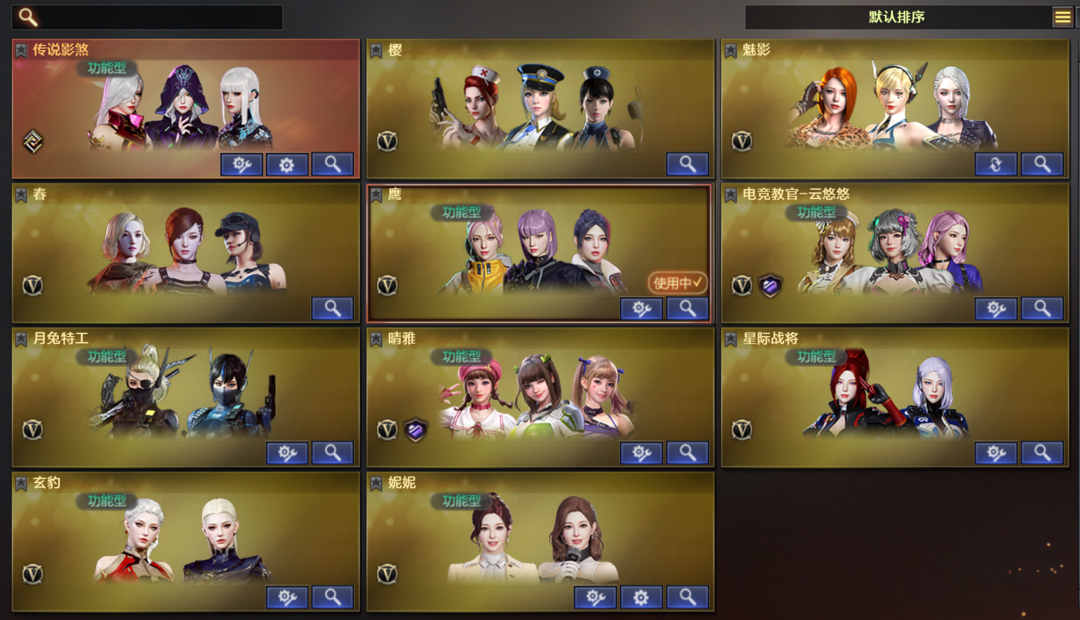Click the search input field

147,17
